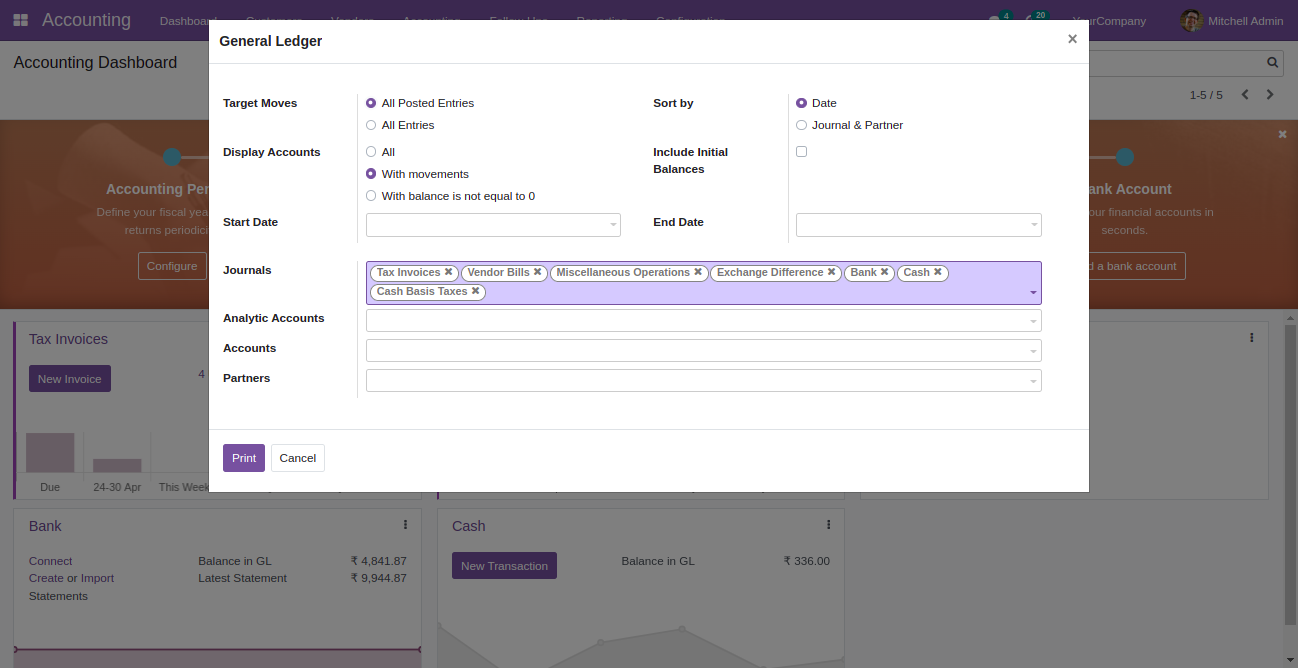Remove the Vendor Bills journal tag
This screenshot has width=1298, height=668.
[538, 272]
